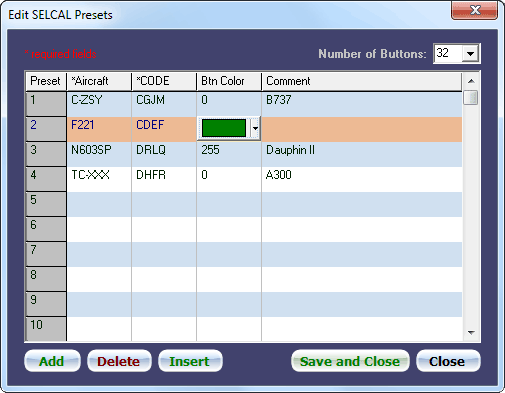Click the empty CODE cell in row 5
The width and height of the screenshot is (505, 393).
coord(164,204)
